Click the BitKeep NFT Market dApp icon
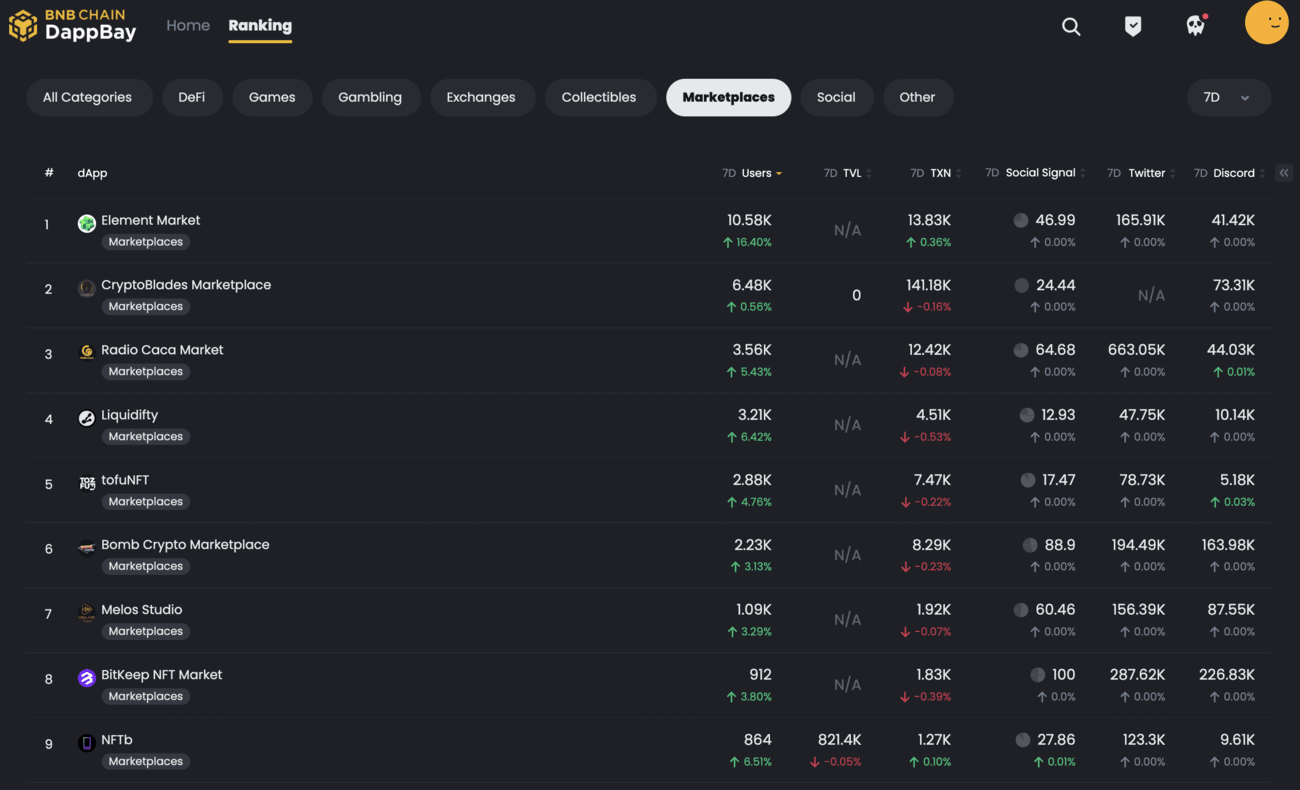This screenshot has height=790, width=1300. coord(87,678)
